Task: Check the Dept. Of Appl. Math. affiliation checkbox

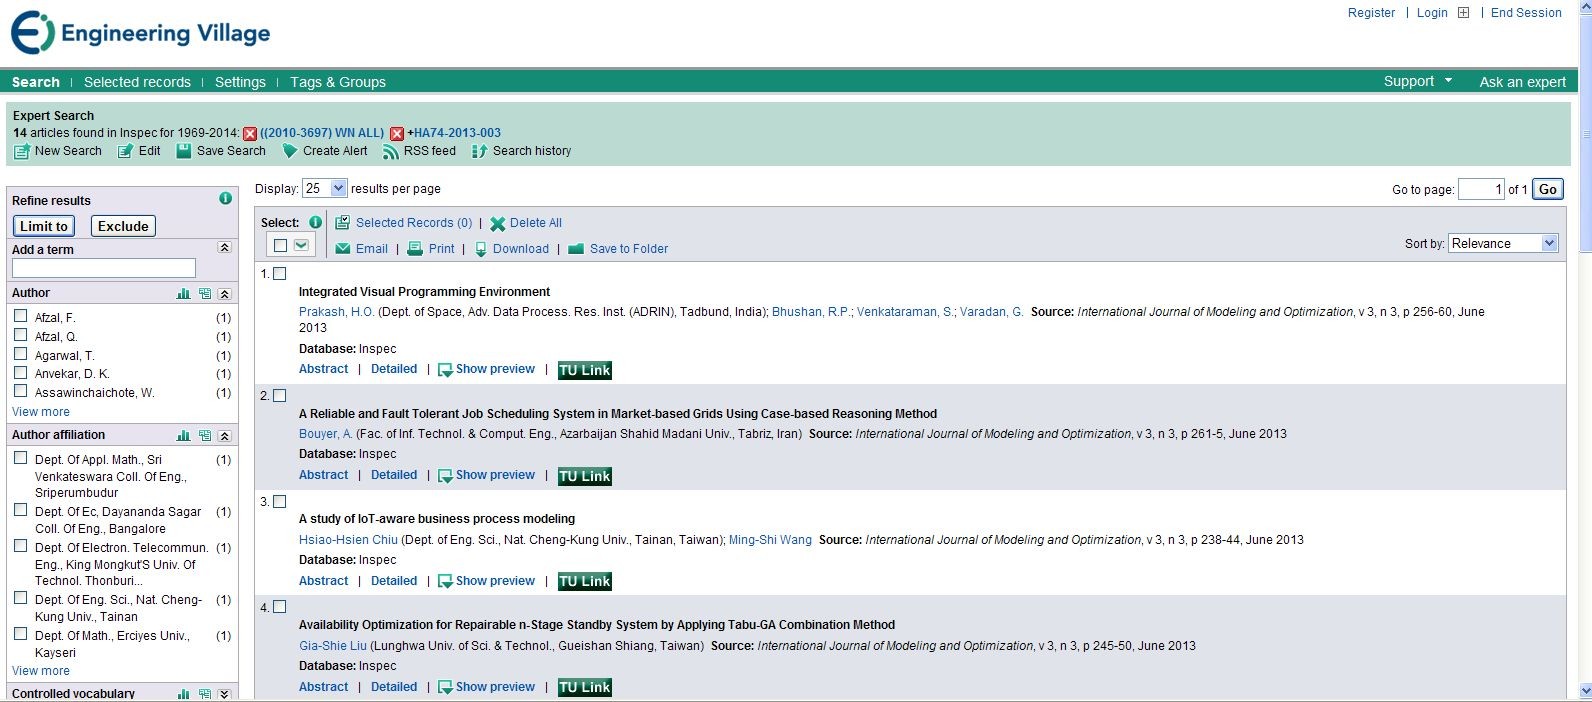Action: click(20, 458)
